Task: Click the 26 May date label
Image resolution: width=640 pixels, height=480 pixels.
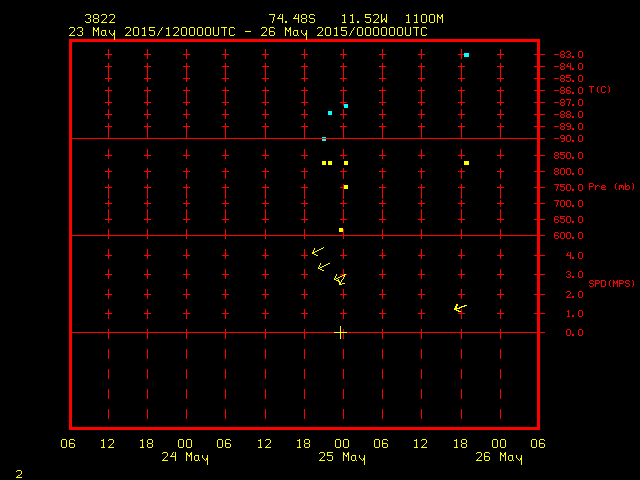Action: 498,458
